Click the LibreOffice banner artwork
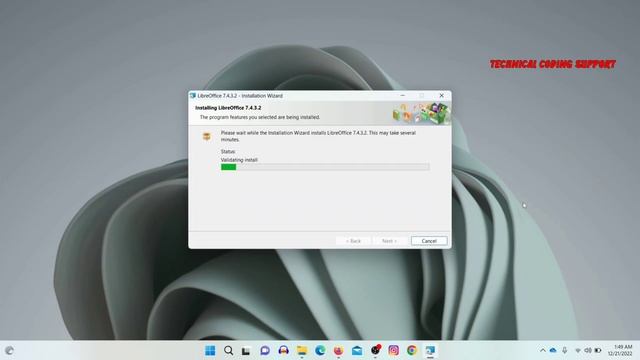 [x=421, y=113]
